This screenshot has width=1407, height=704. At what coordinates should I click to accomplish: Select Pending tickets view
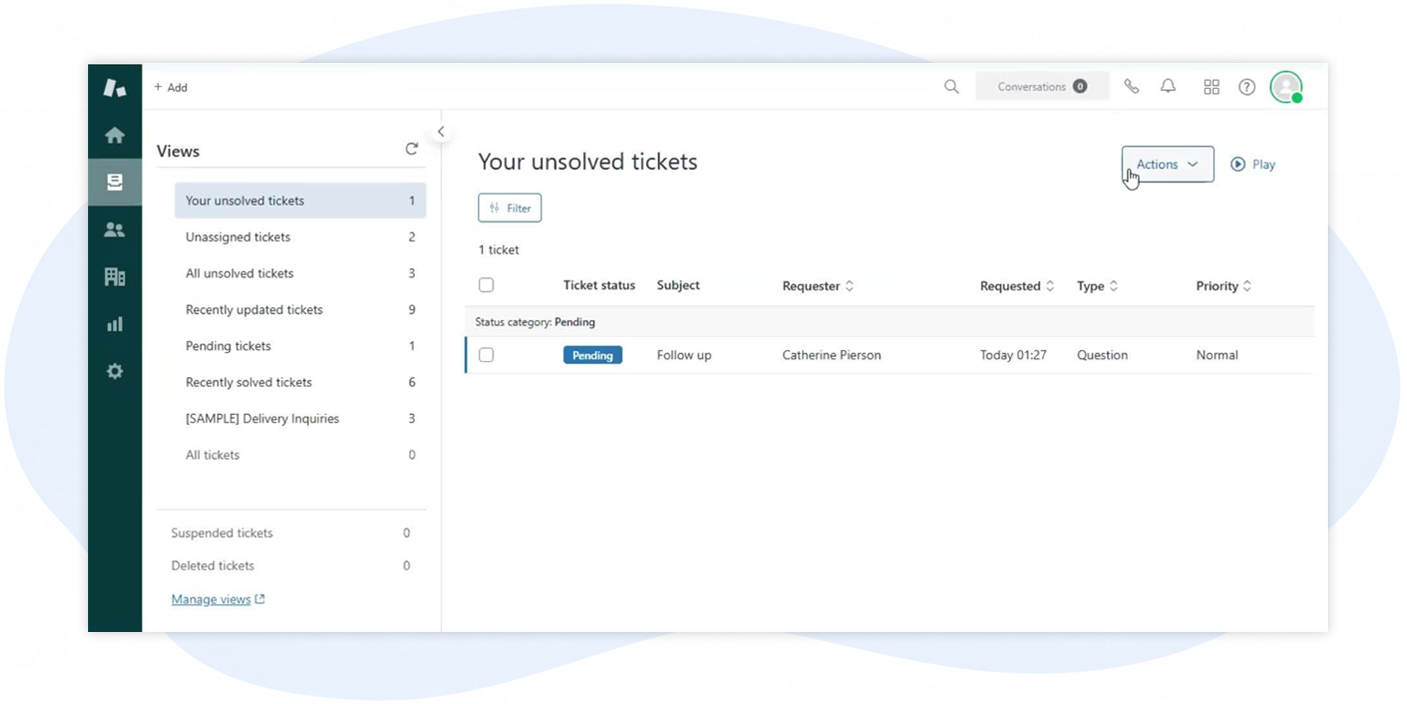tap(300, 346)
